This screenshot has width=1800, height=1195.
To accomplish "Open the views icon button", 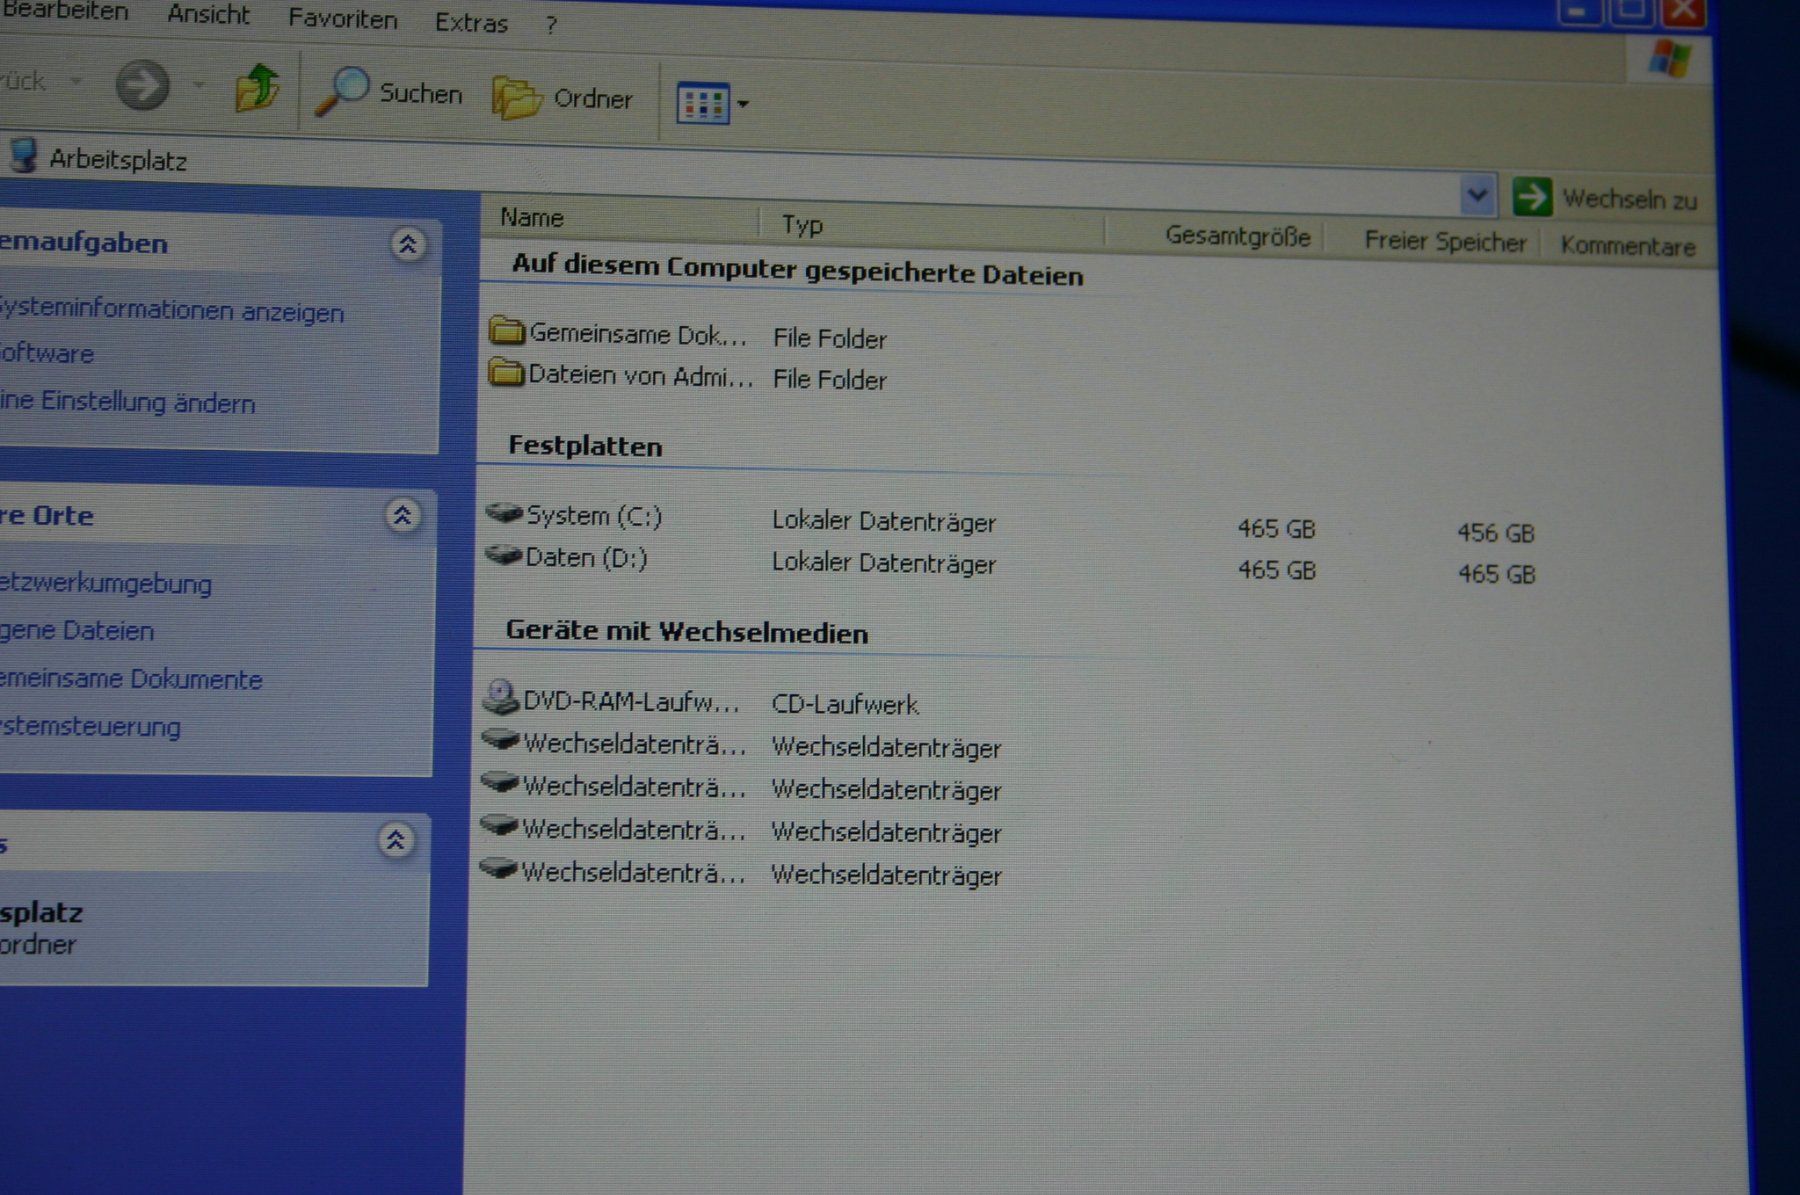I will pyautogui.click(x=703, y=103).
